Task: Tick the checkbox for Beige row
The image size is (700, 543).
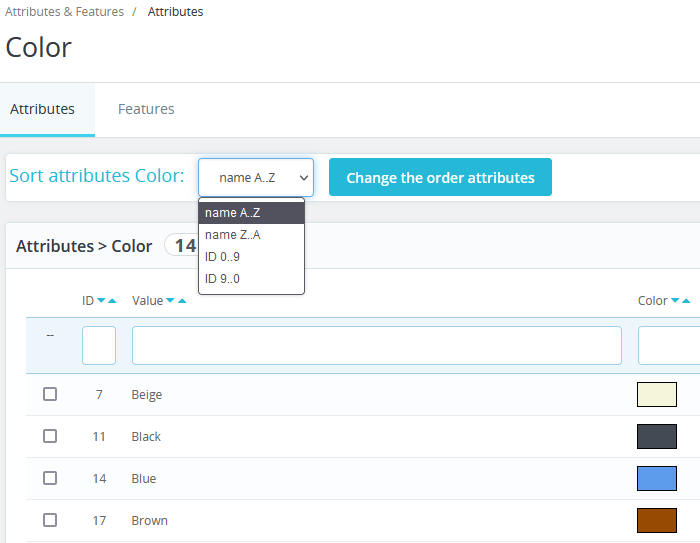Action: 50,394
